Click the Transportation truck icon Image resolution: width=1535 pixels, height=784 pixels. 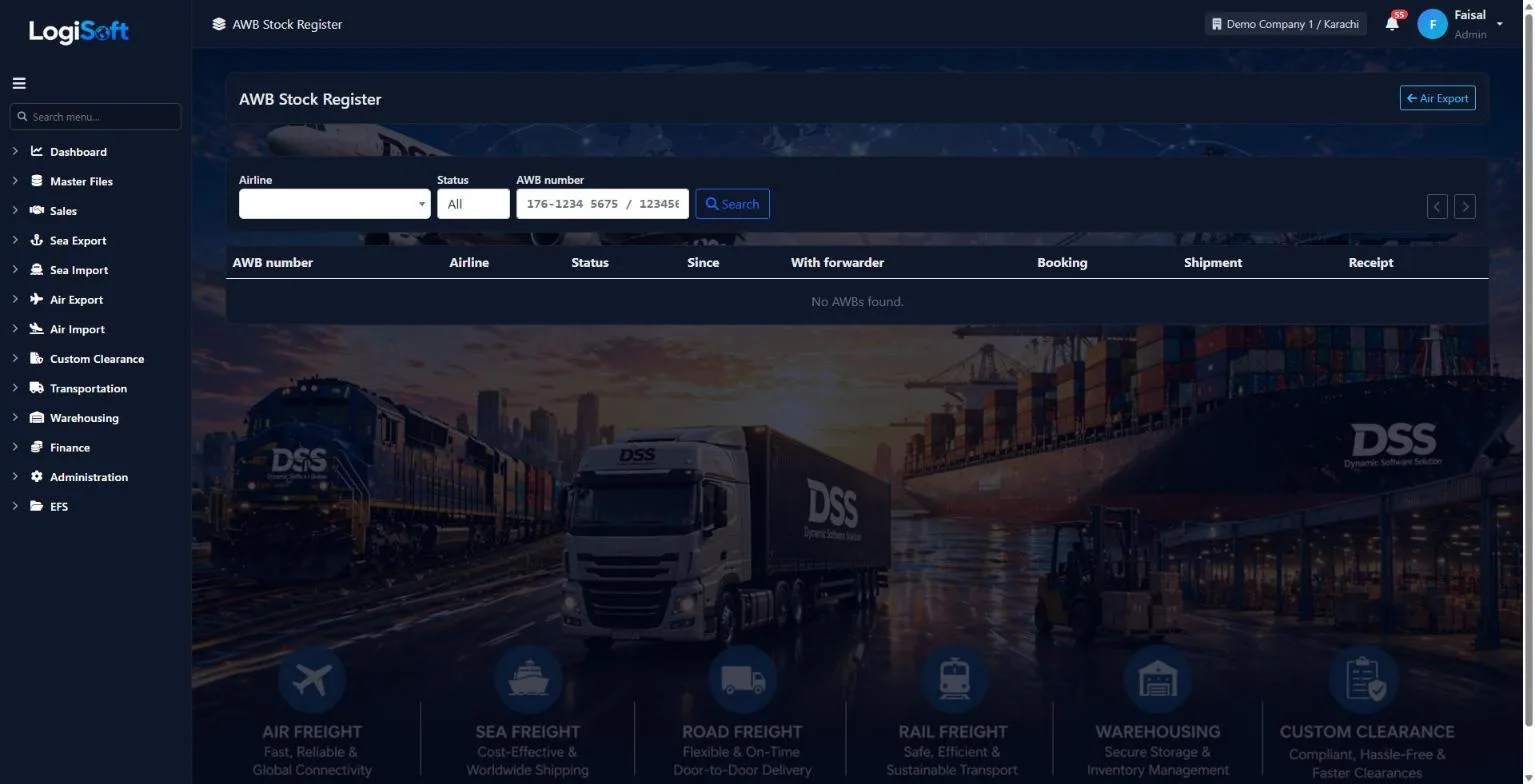point(37,388)
